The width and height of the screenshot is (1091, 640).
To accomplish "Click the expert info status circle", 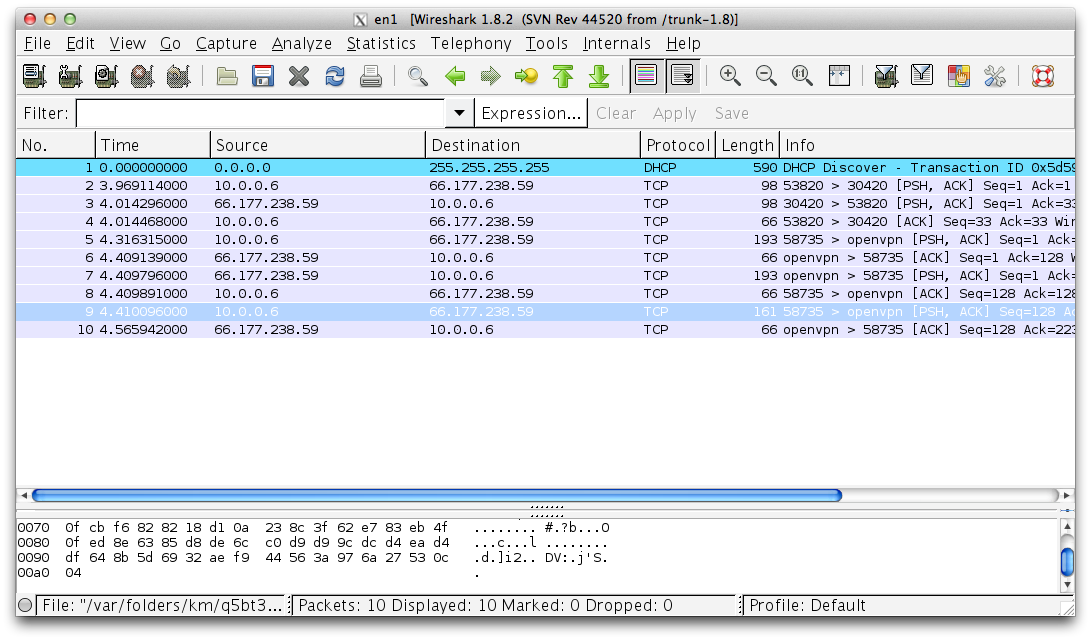I will click(x=25, y=605).
